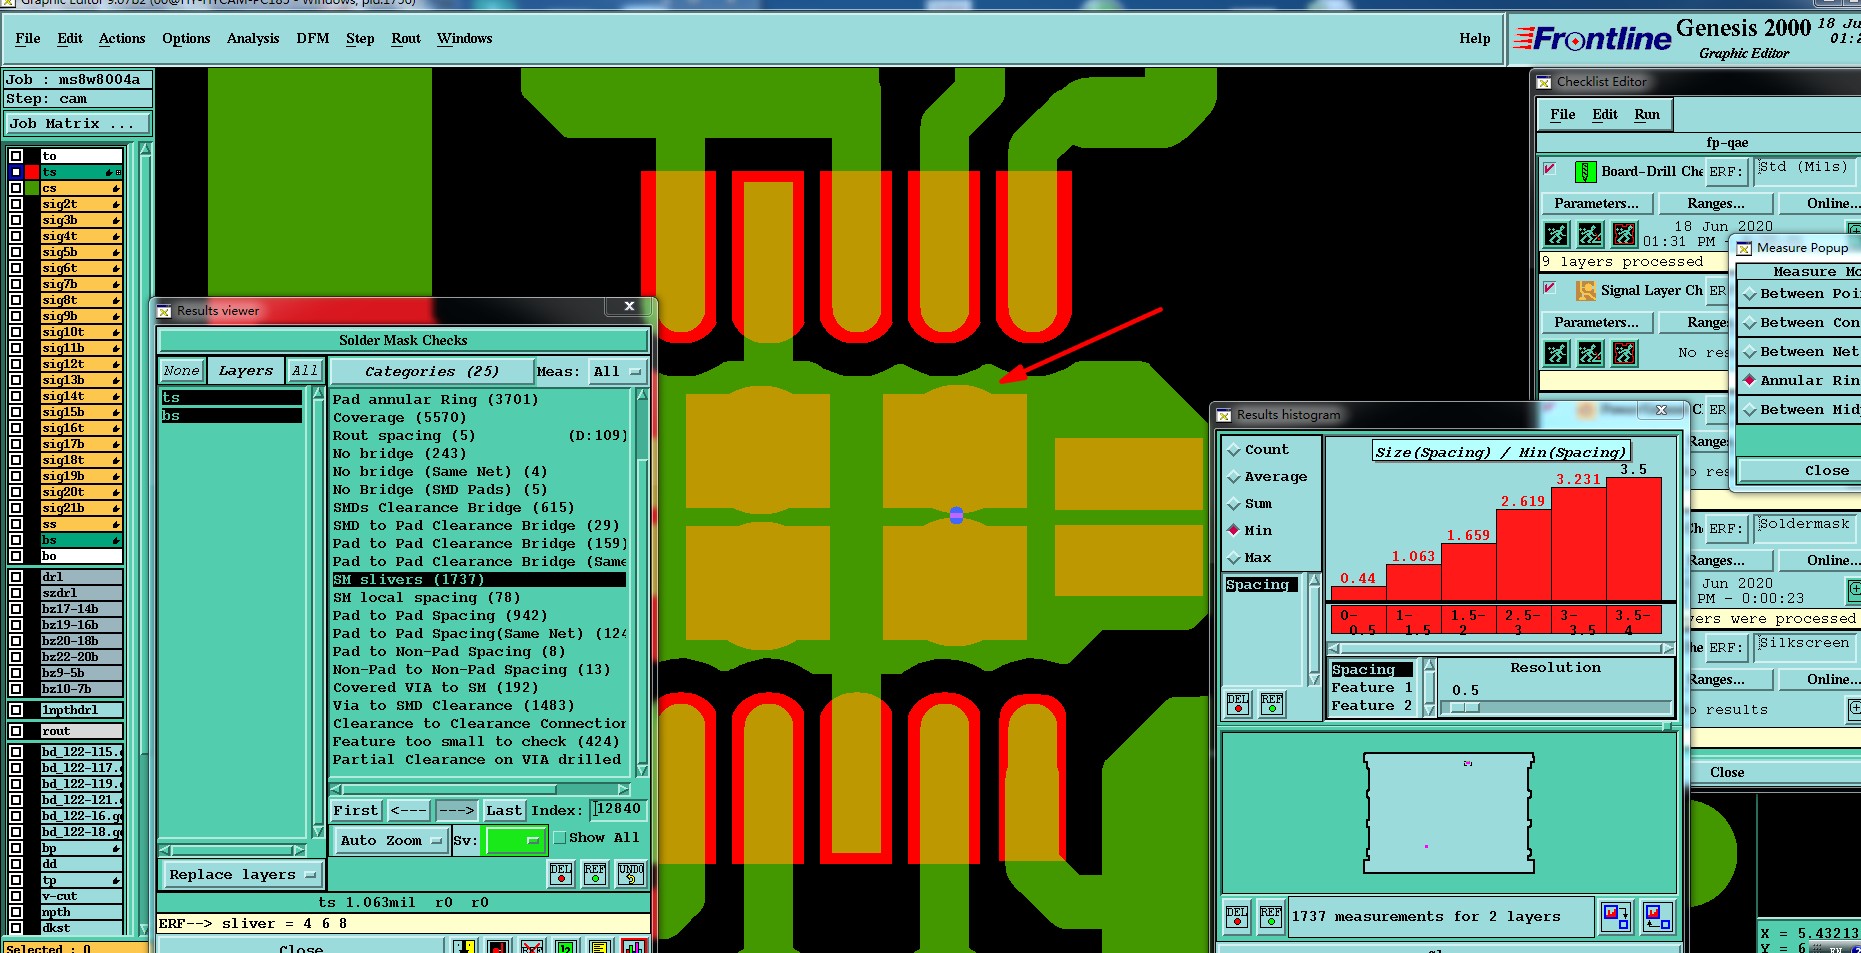Screen dimensions: 1861x953
Task: Click the yellow notes icon in Results viewer
Action: click(600, 946)
